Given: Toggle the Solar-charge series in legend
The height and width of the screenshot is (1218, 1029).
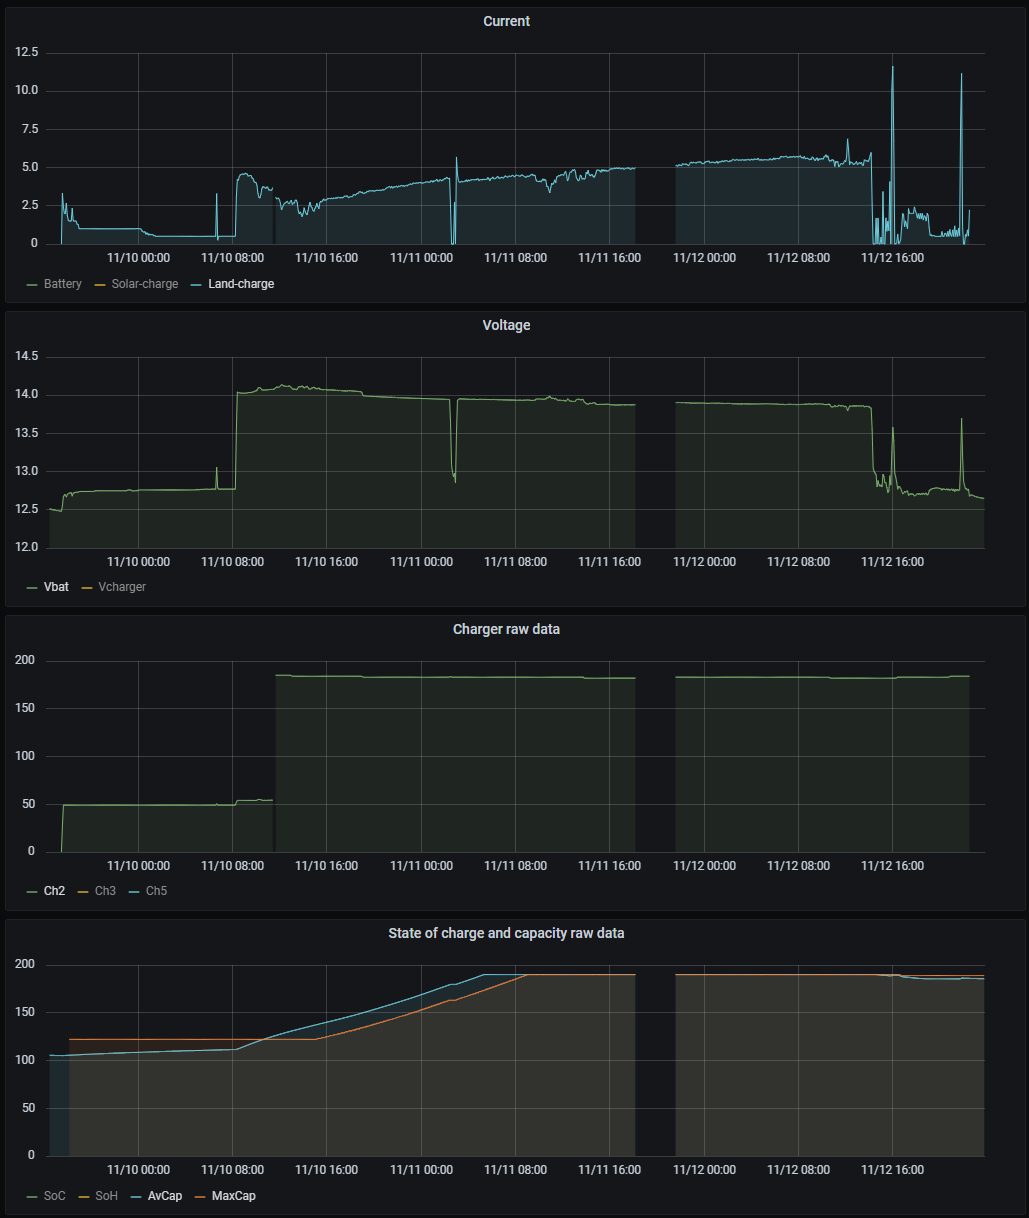Looking at the screenshot, I should 145,284.
